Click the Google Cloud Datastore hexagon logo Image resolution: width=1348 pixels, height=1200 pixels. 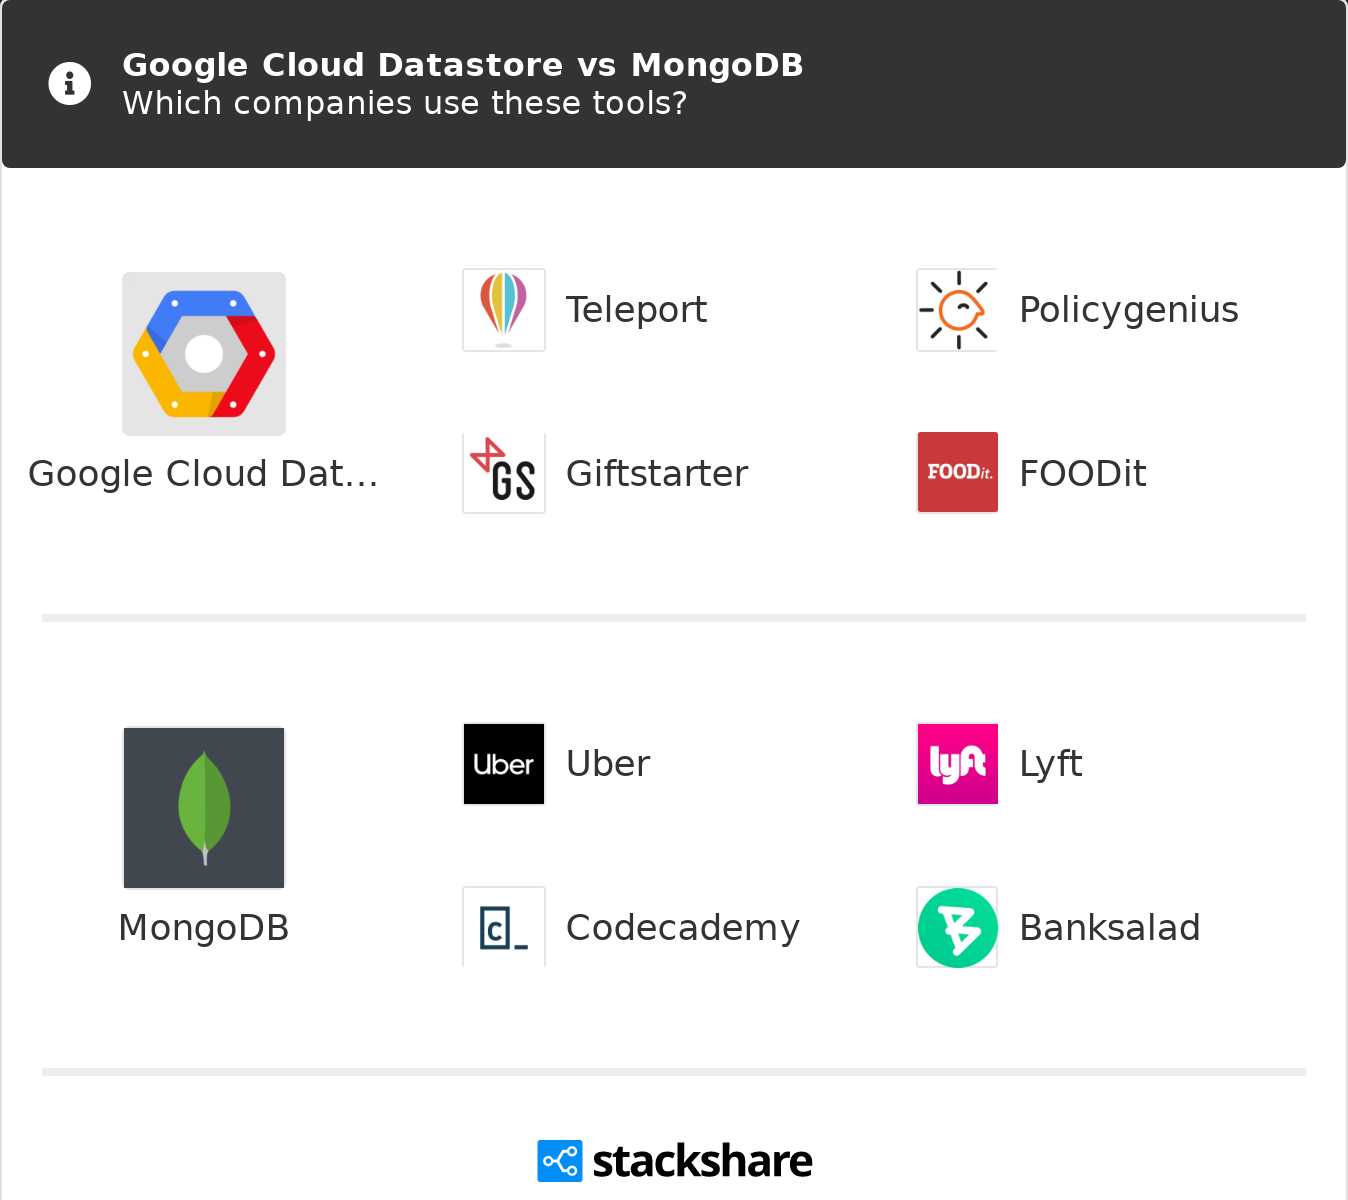click(204, 354)
